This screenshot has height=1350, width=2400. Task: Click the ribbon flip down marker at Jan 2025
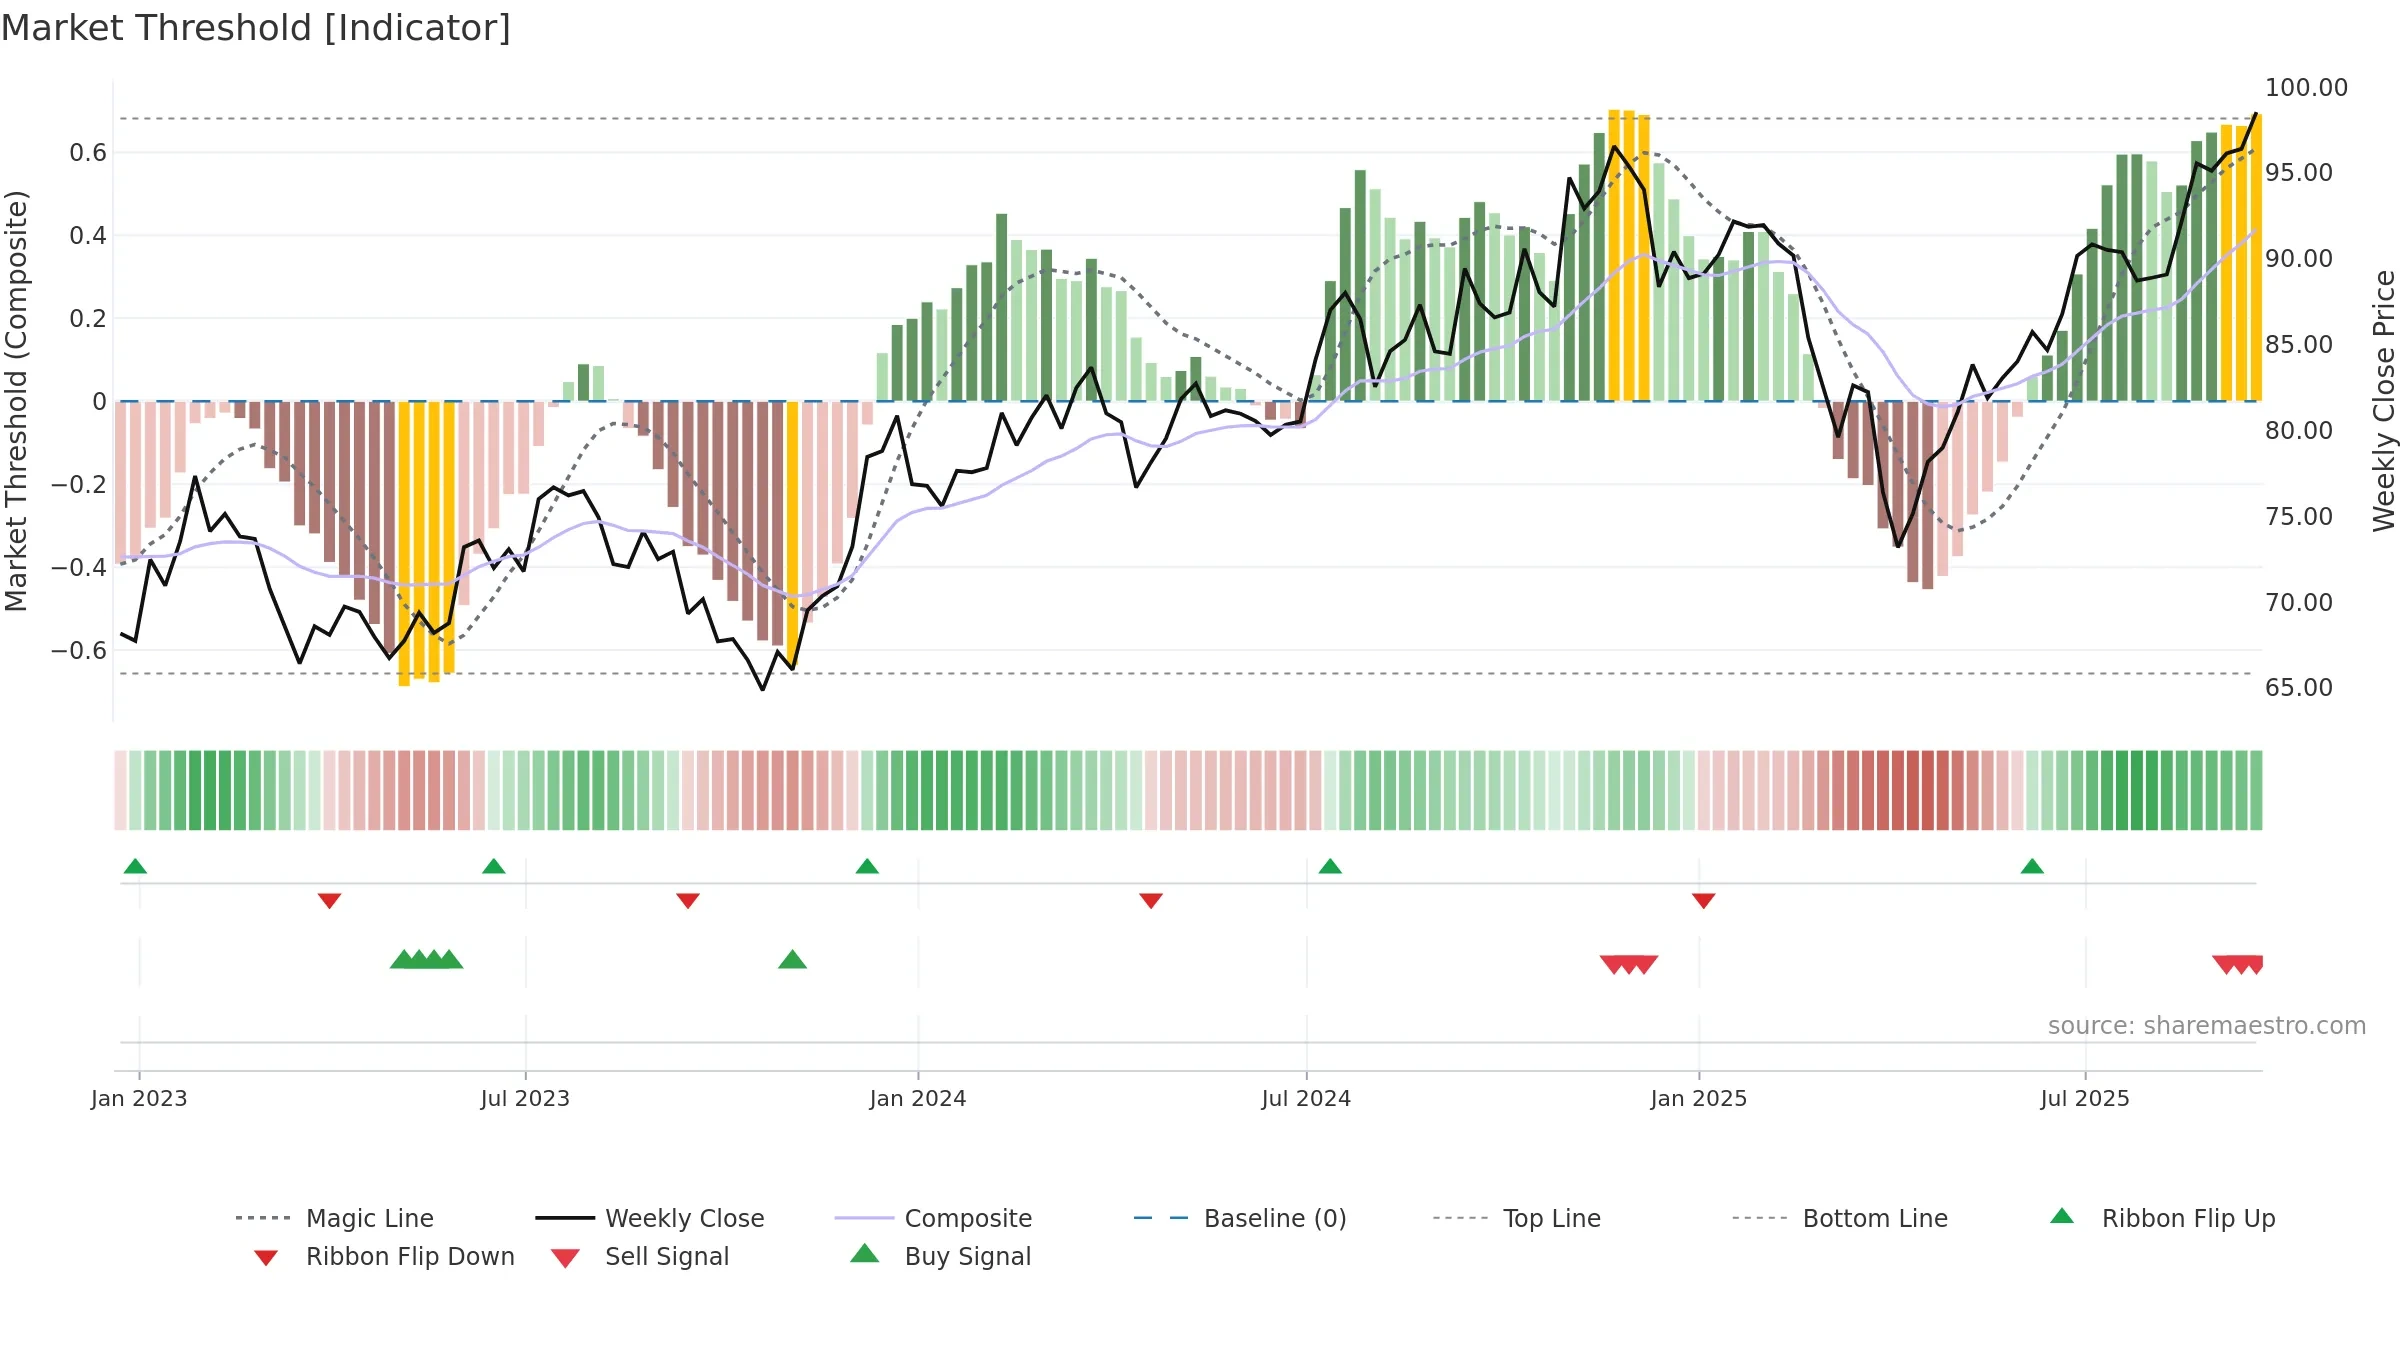pos(1704,900)
